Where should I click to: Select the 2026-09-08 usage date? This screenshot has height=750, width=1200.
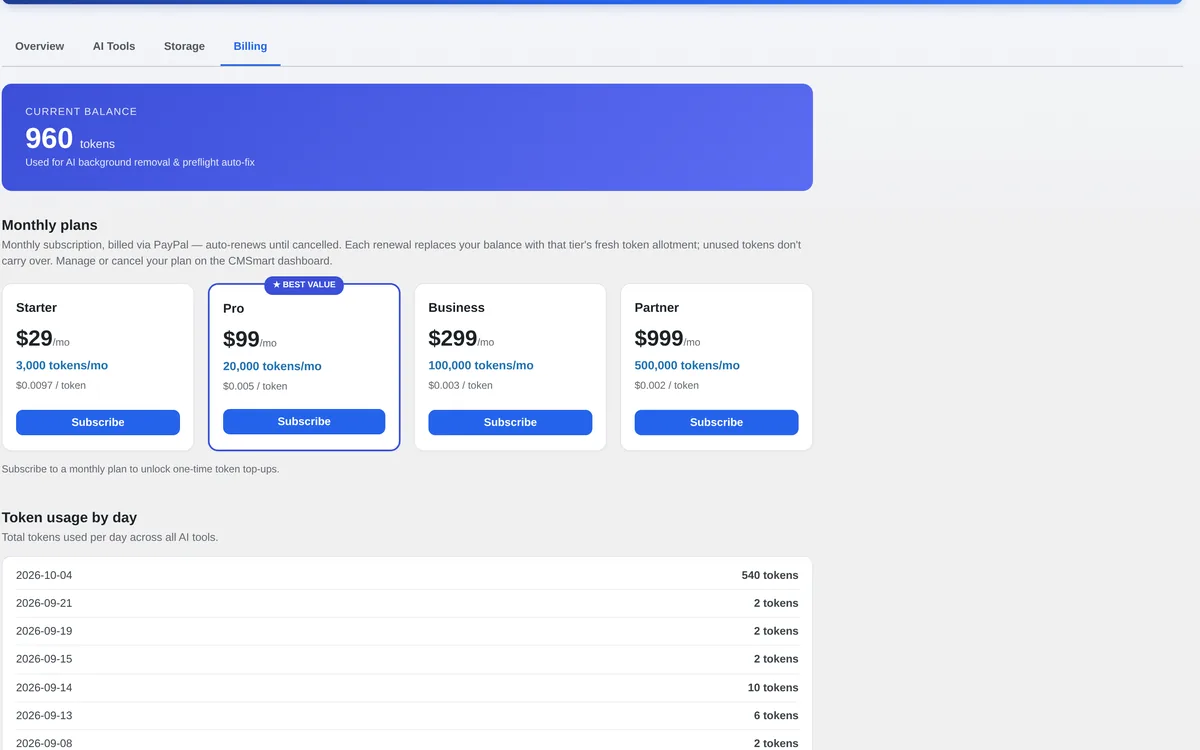pos(44,744)
